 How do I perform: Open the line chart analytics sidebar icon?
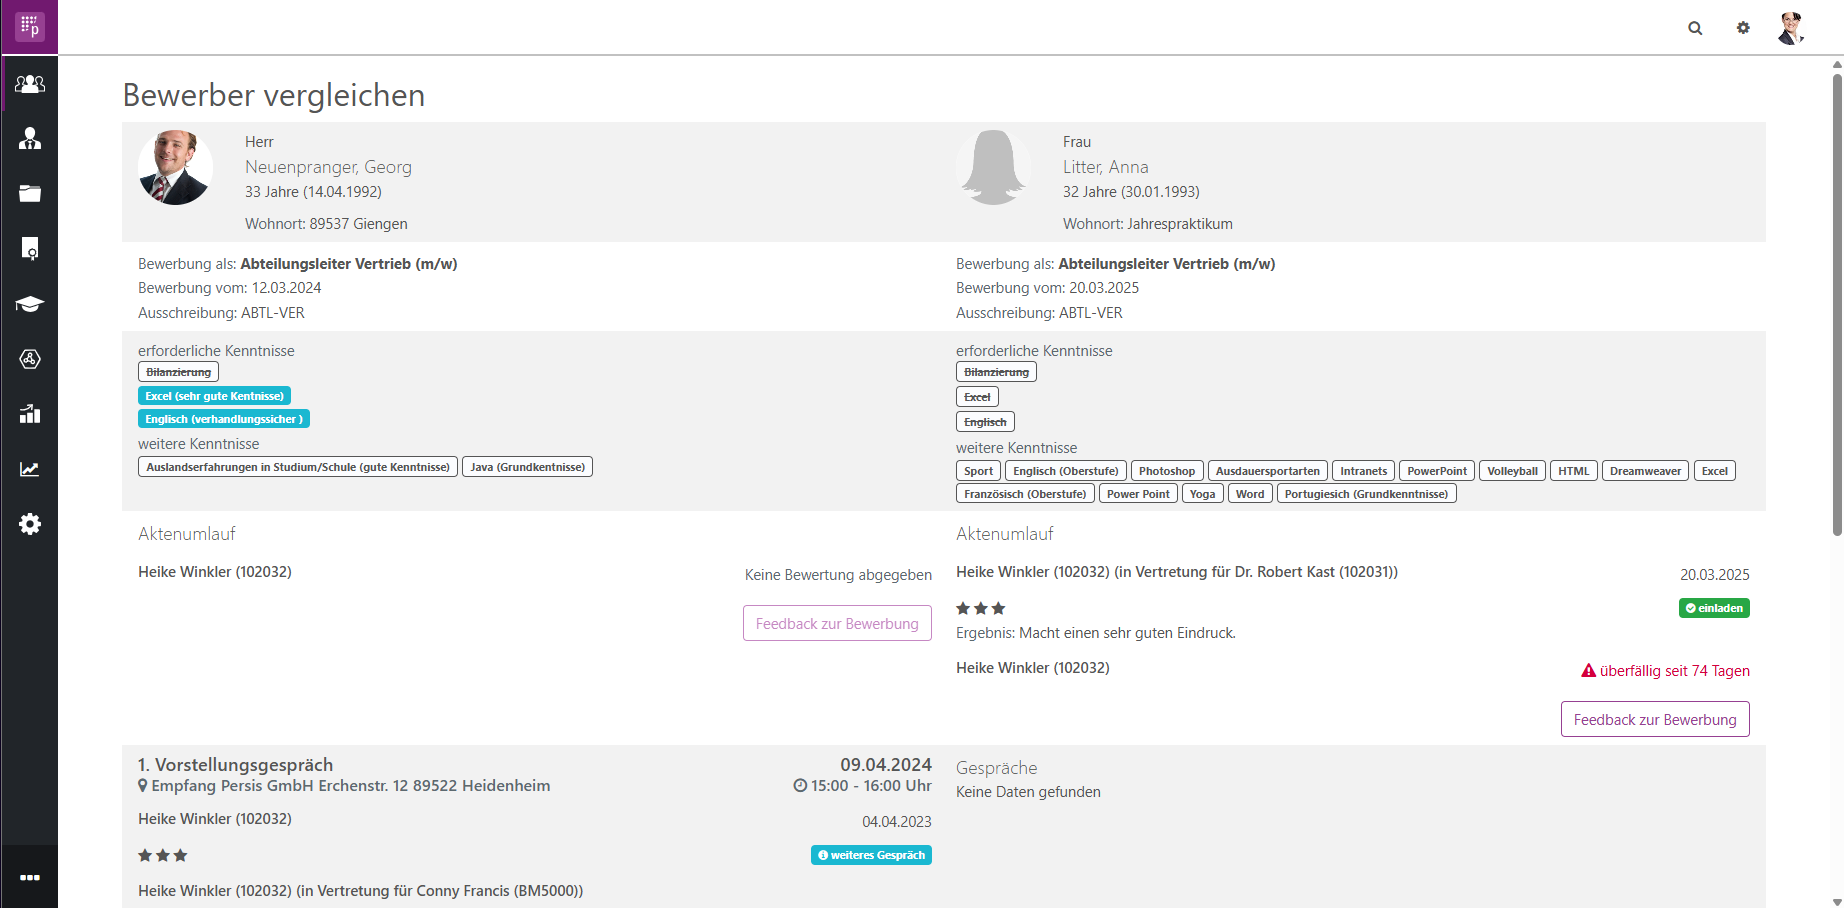tap(30, 469)
